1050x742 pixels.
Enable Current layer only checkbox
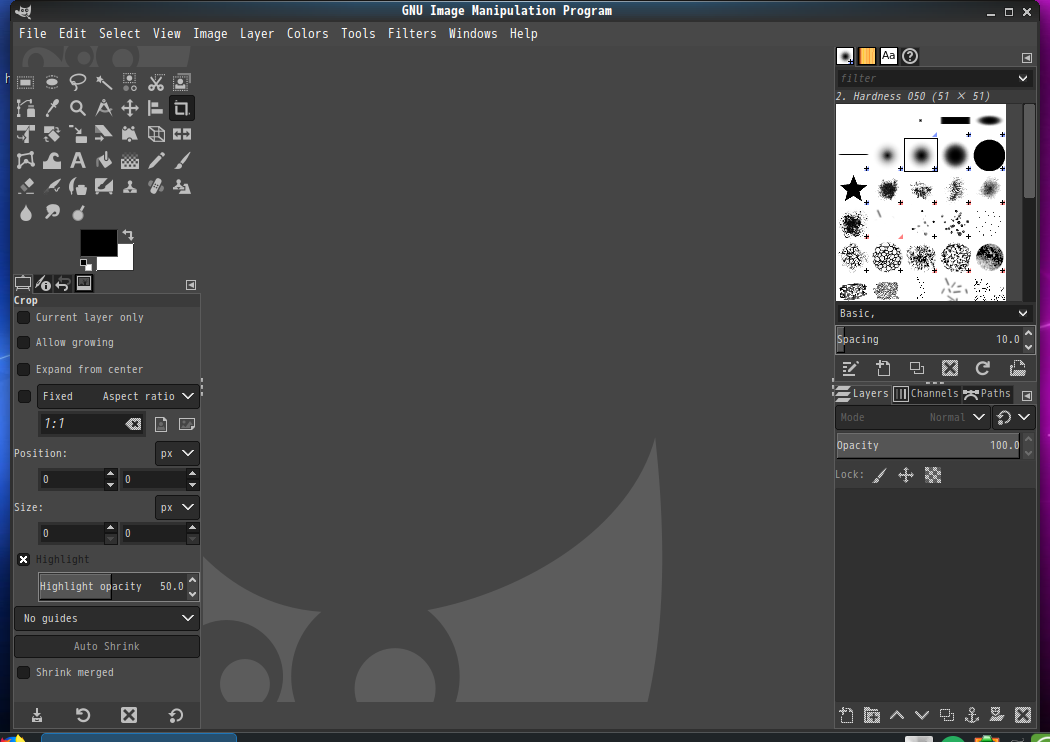click(23, 317)
